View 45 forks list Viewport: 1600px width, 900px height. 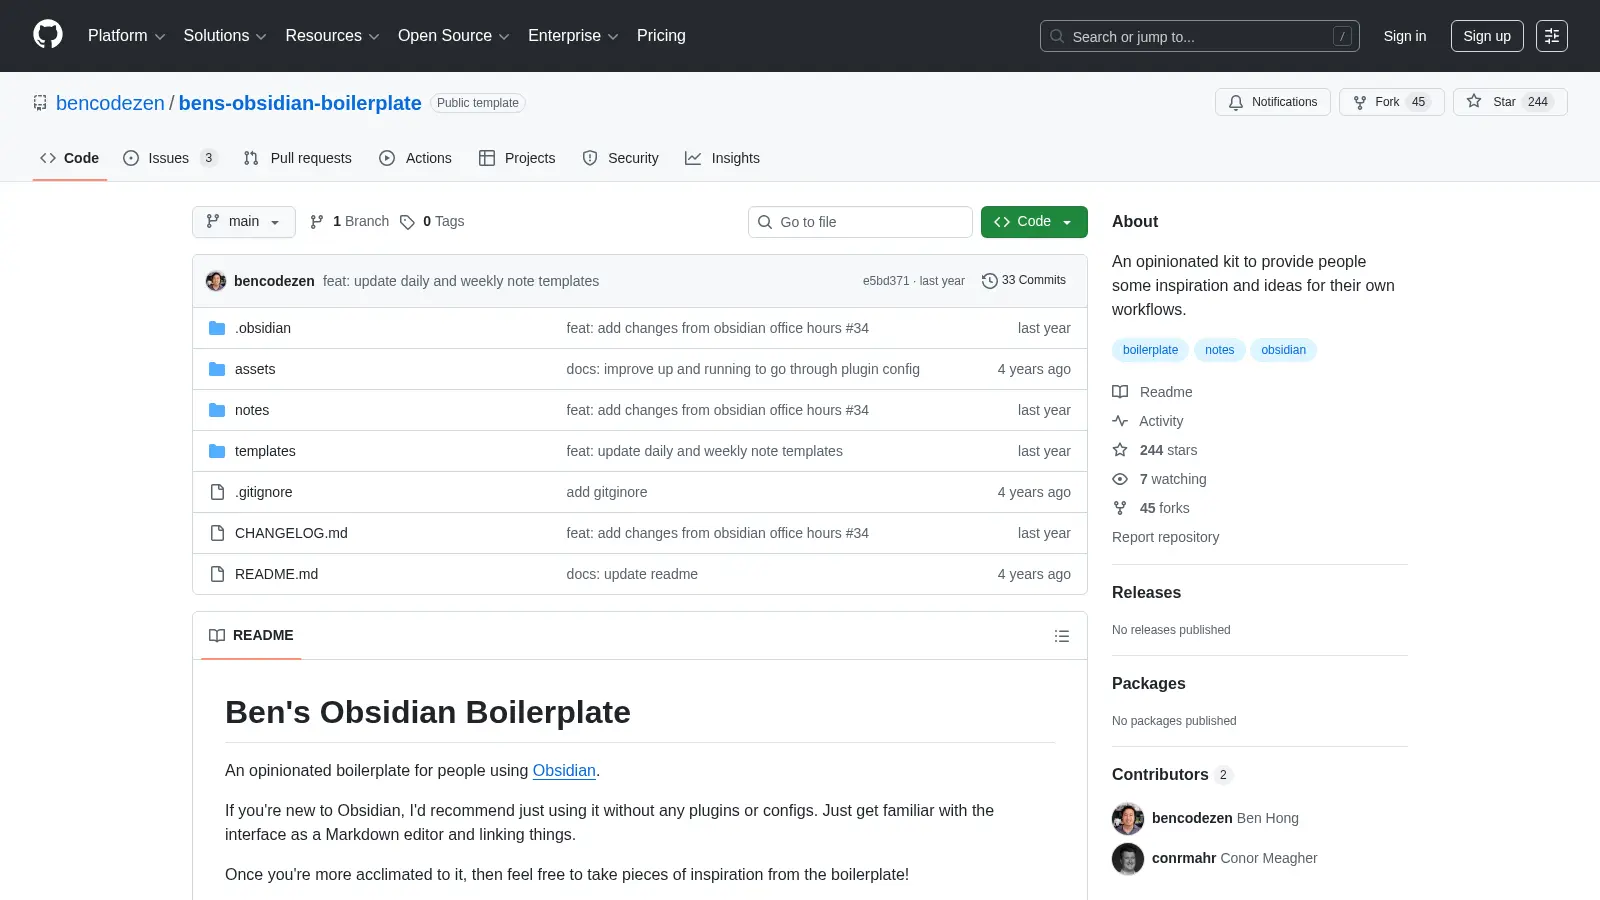point(1151,508)
